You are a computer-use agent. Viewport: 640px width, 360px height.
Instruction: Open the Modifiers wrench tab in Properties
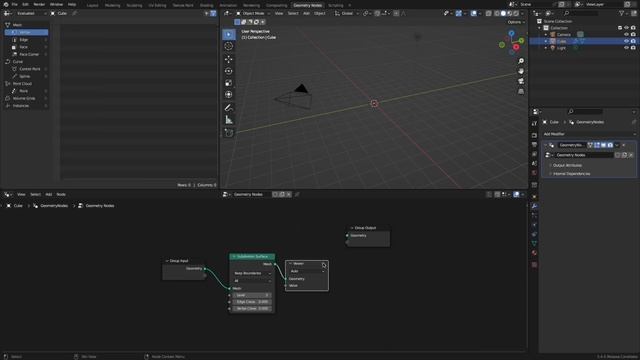coord(534,206)
